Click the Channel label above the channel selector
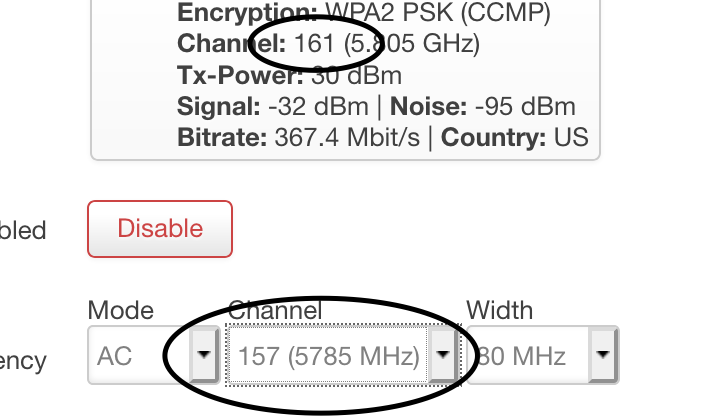724x420 pixels. tap(275, 310)
